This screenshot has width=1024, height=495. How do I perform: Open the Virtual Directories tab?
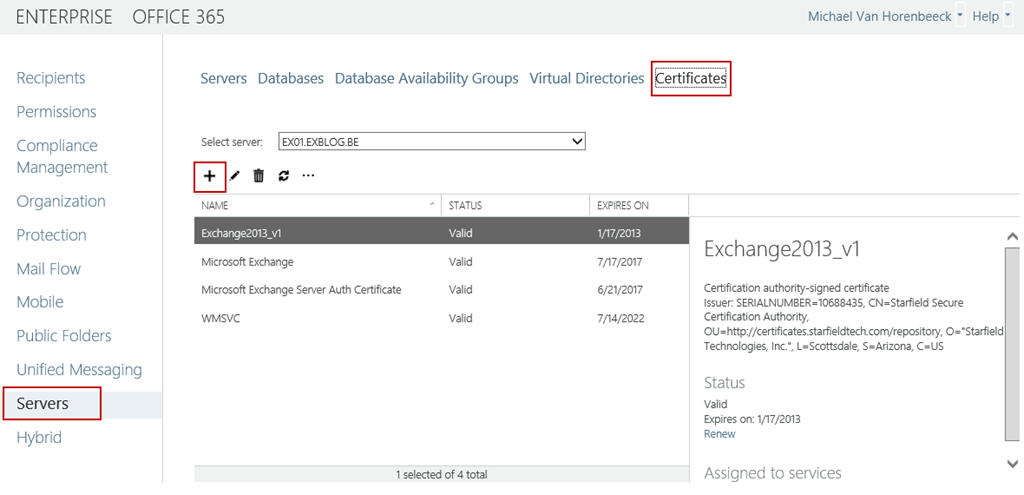587,78
